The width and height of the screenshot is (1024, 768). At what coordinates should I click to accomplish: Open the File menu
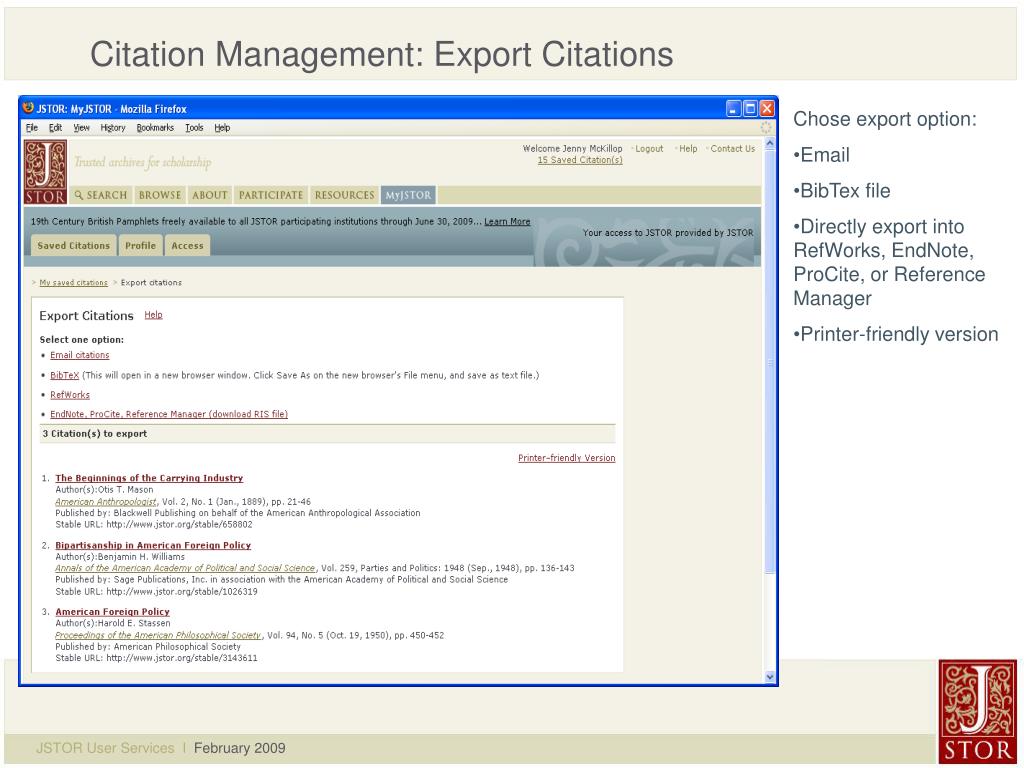[x=32, y=128]
